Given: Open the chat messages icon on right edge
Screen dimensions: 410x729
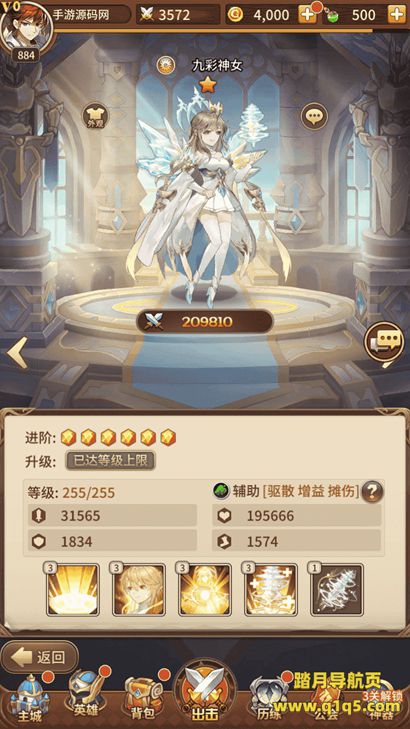Looking at the screenshot, I should point(384,342).
